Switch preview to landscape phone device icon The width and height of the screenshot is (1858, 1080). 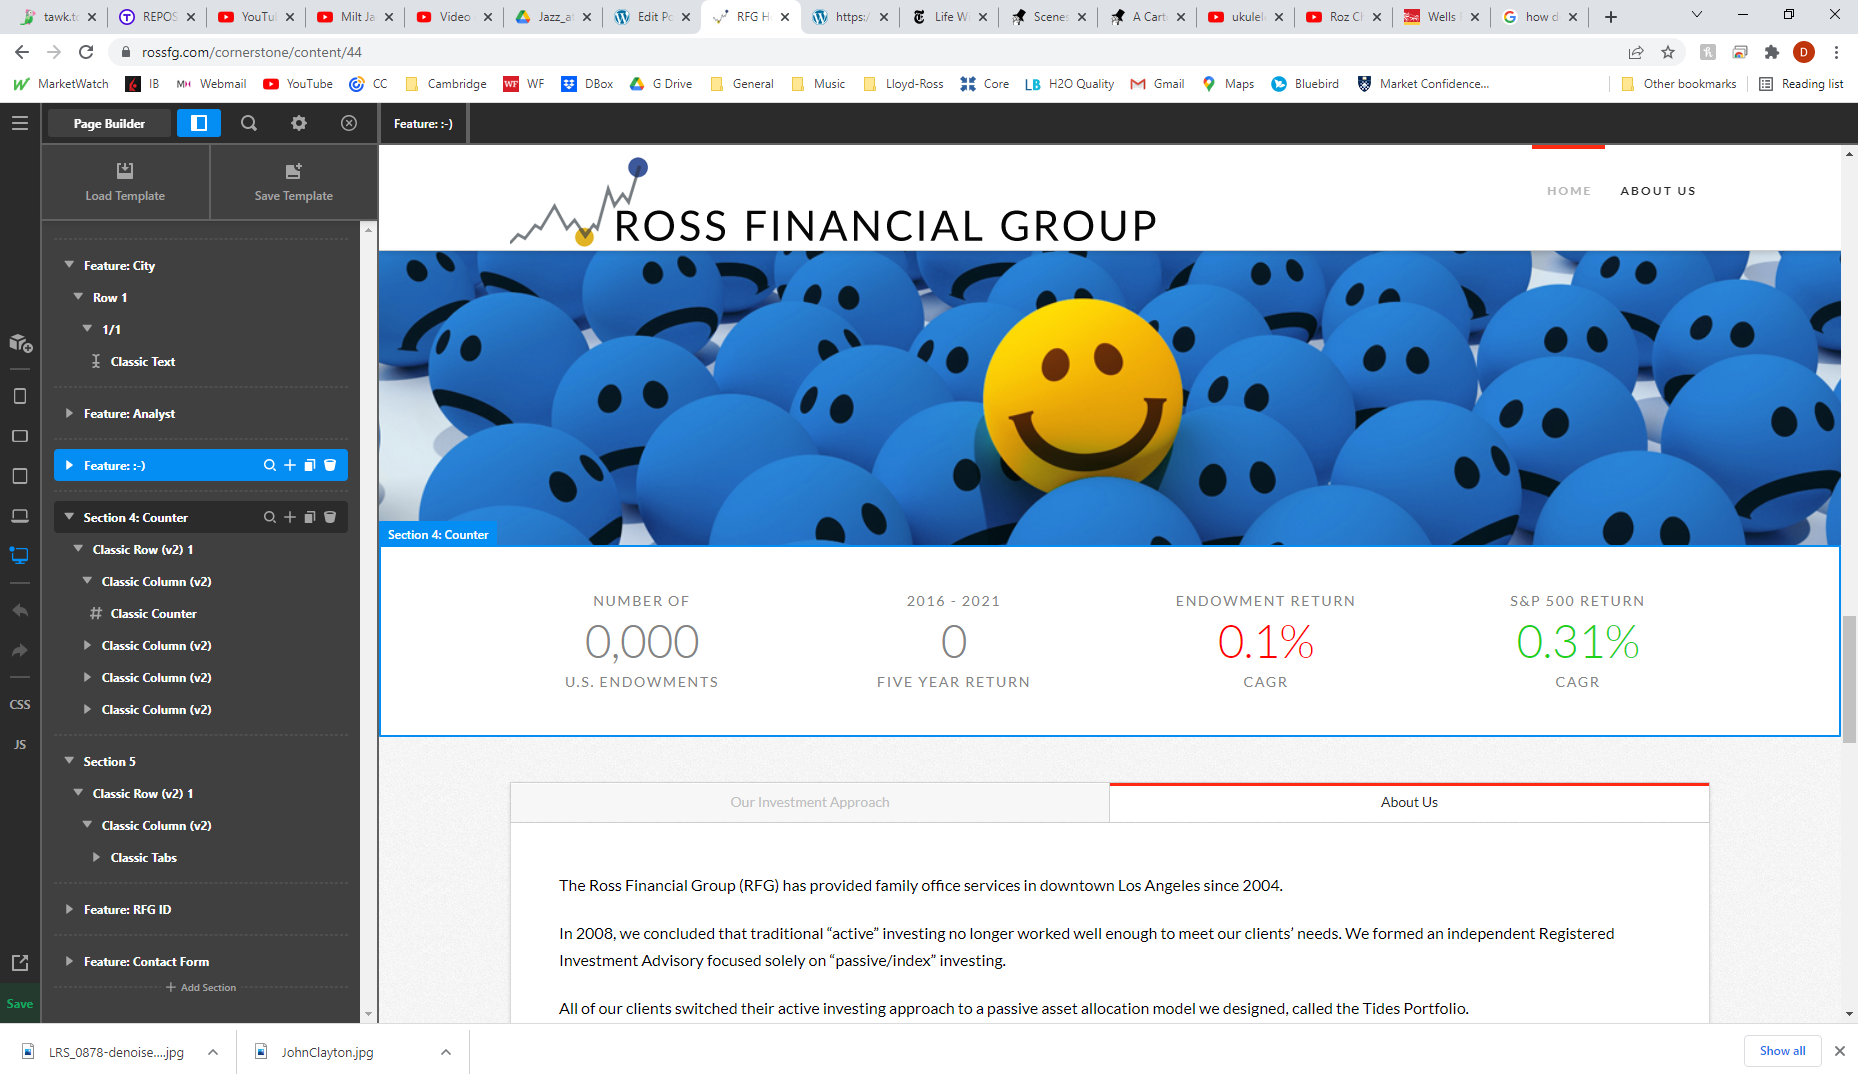20,436
